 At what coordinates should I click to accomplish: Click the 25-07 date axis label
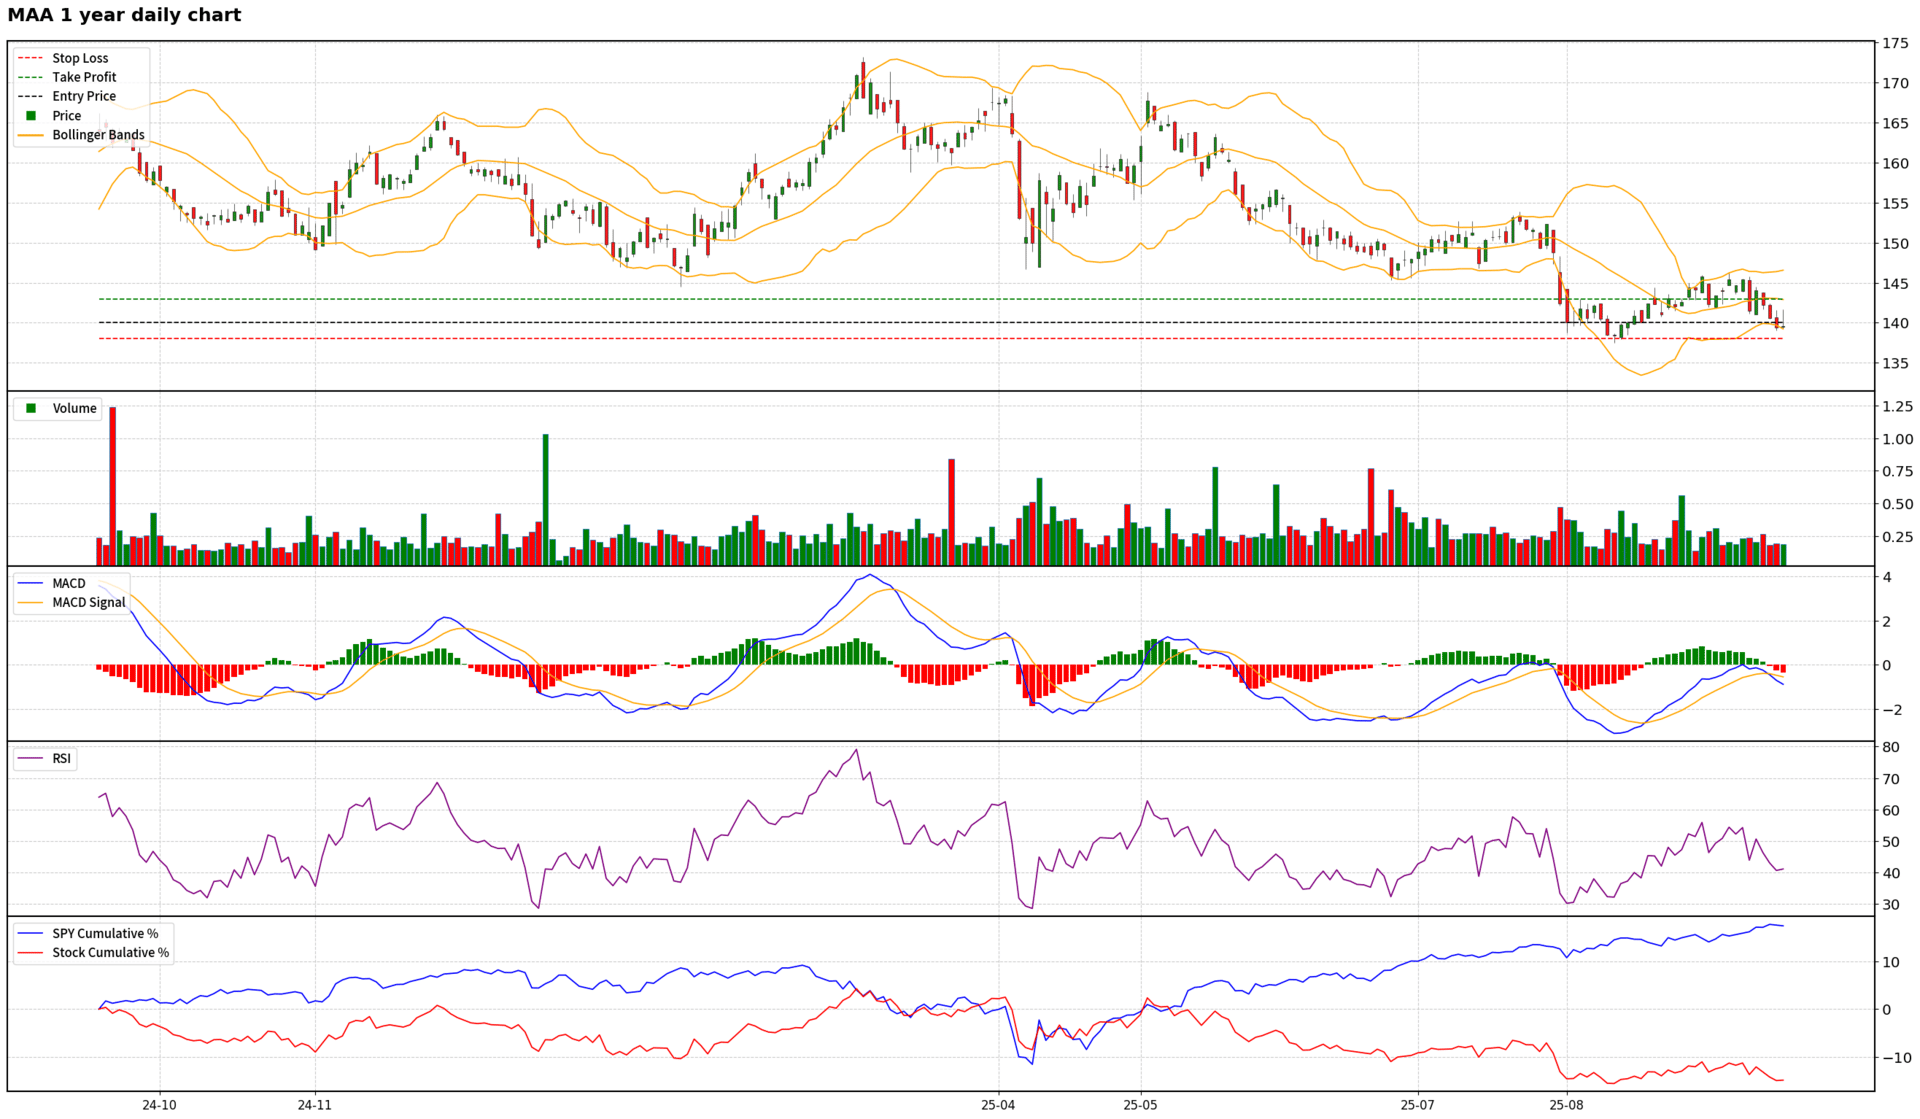click(1417, 1105)
